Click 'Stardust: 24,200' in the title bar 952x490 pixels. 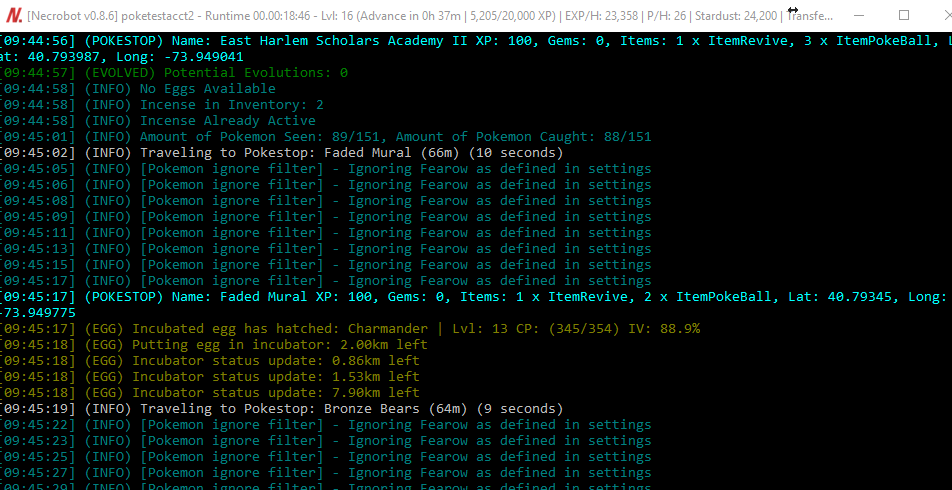click(x=737, y=15)
